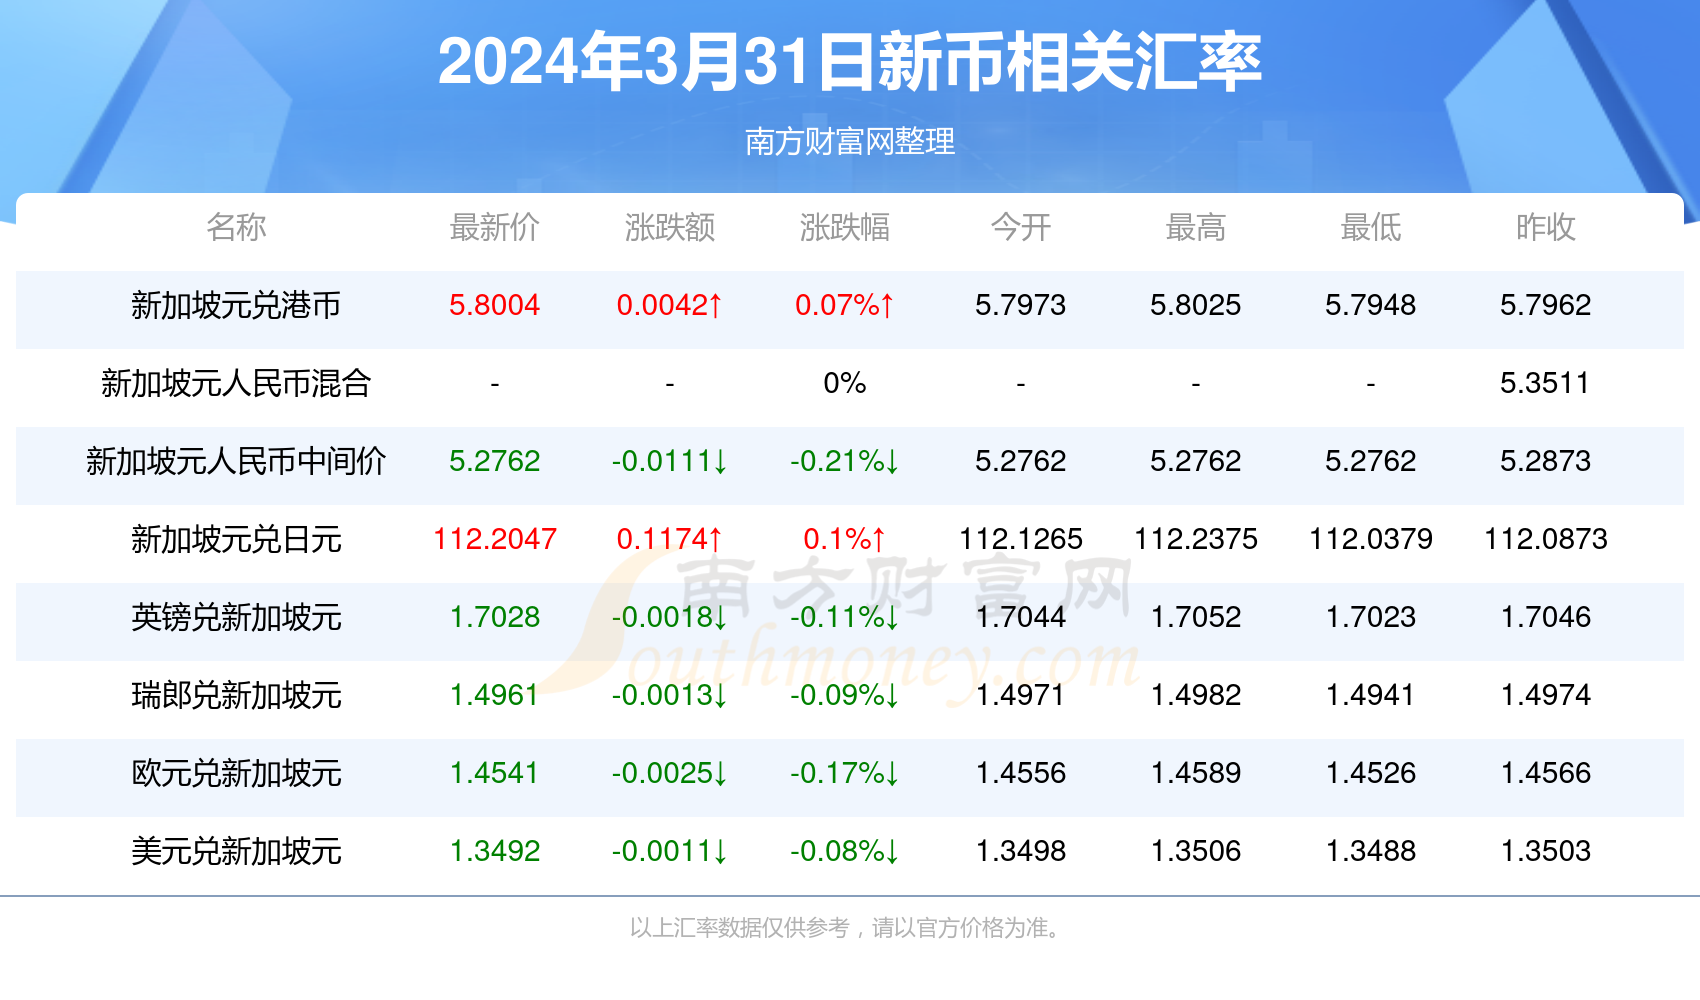Click the percentage -0.17%↓
Image resolution: width=1700 pixels, height=1000 pixels.
[844, 773]
